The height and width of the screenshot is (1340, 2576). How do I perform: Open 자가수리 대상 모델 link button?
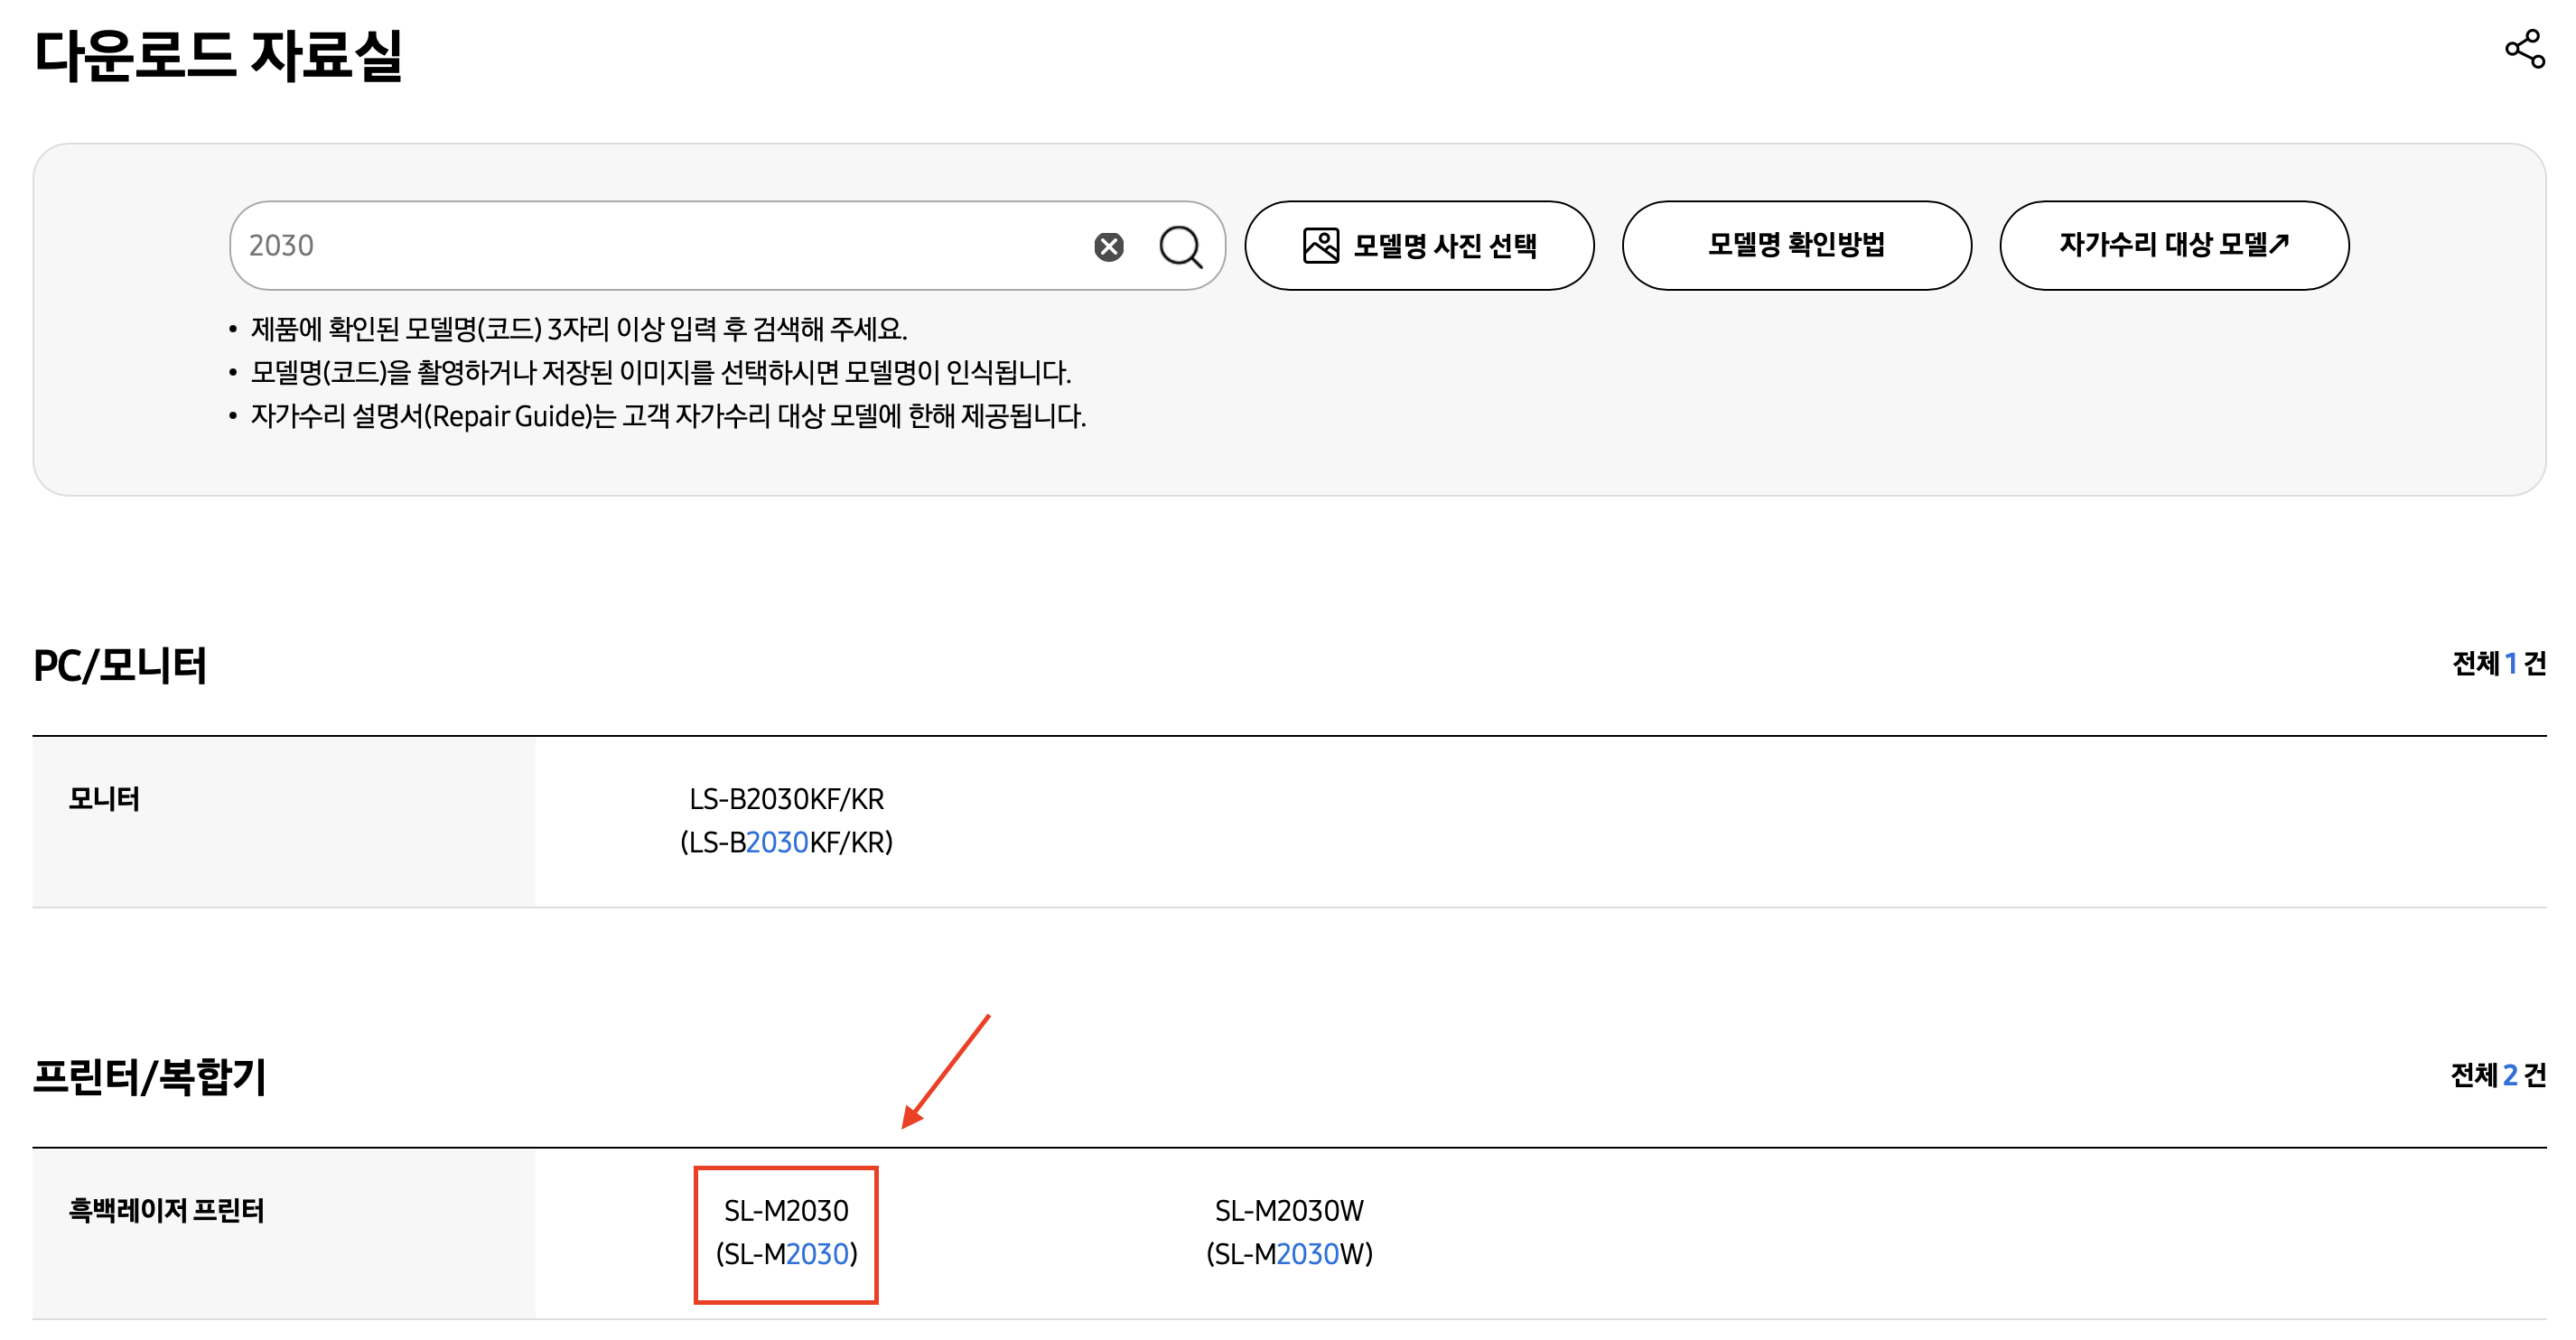click(2173, 245)
